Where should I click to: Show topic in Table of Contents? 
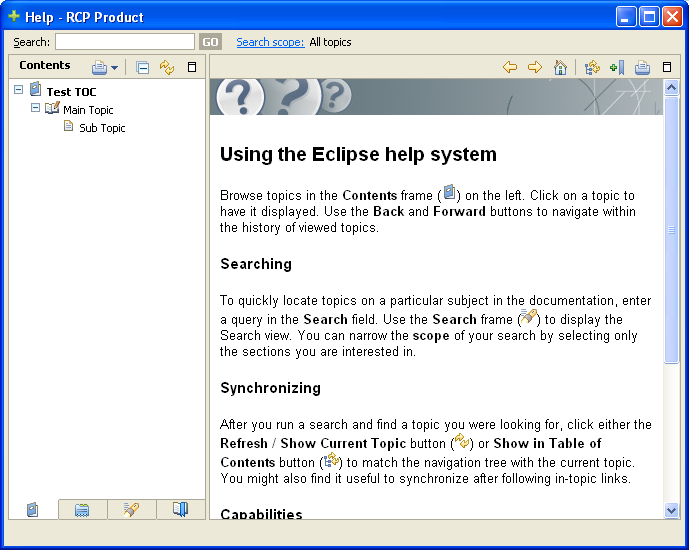point(592,67)
